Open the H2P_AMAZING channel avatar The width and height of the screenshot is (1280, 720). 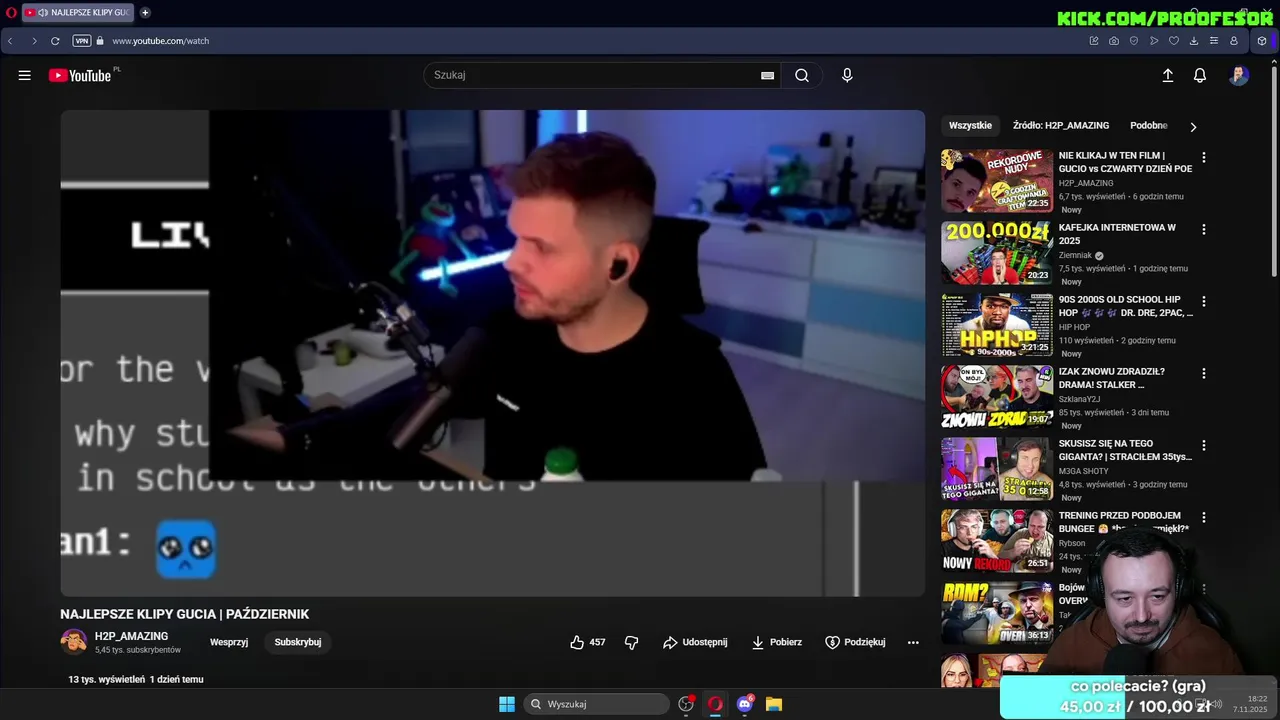(x=74, y=642)
